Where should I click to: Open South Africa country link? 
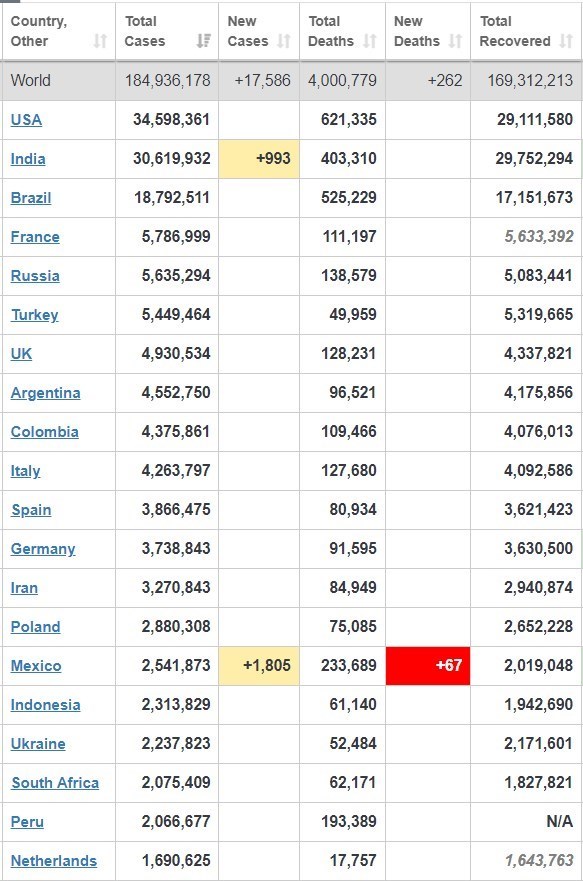tap(55, 783)
